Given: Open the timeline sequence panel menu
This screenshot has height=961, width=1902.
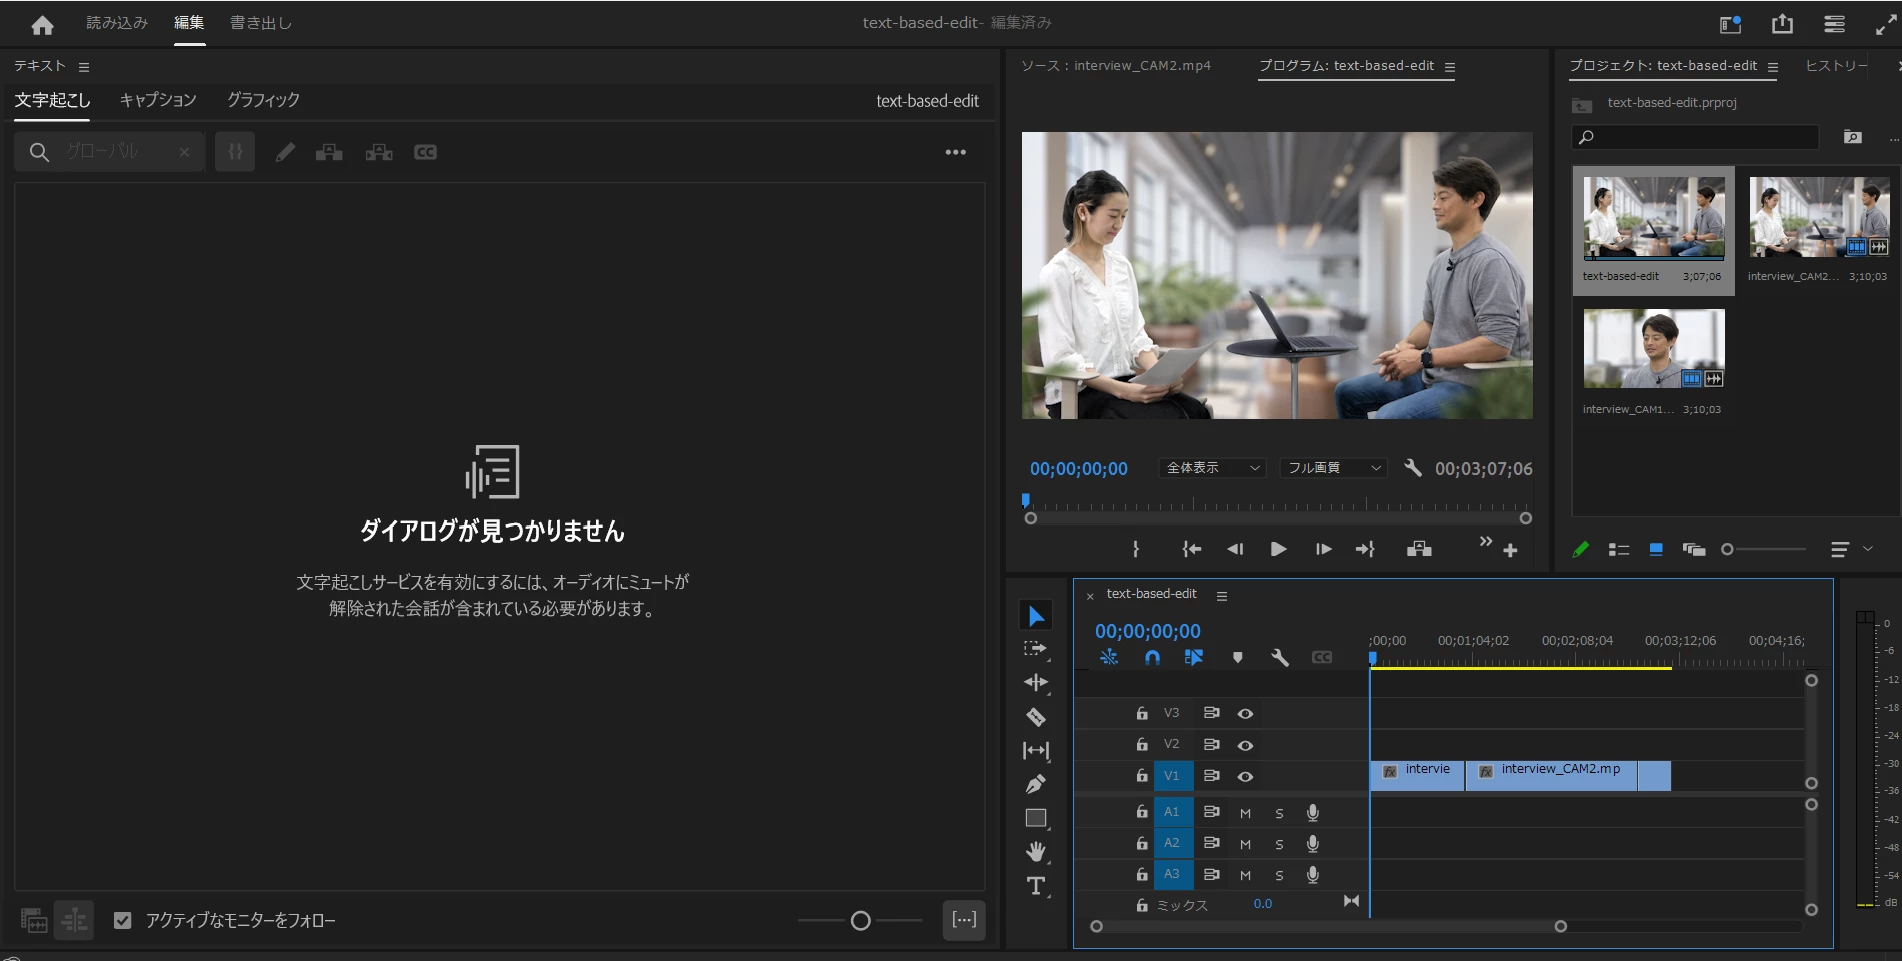Looking at the screenshot, I should [x=1221, y=596].
